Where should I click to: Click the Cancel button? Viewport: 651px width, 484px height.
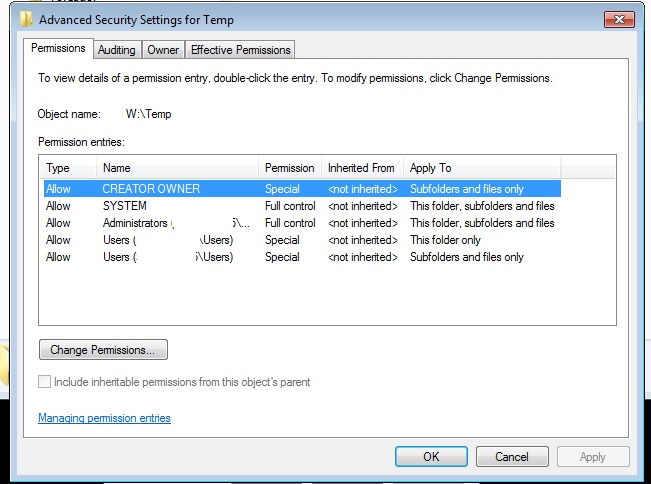coord(511,456)
